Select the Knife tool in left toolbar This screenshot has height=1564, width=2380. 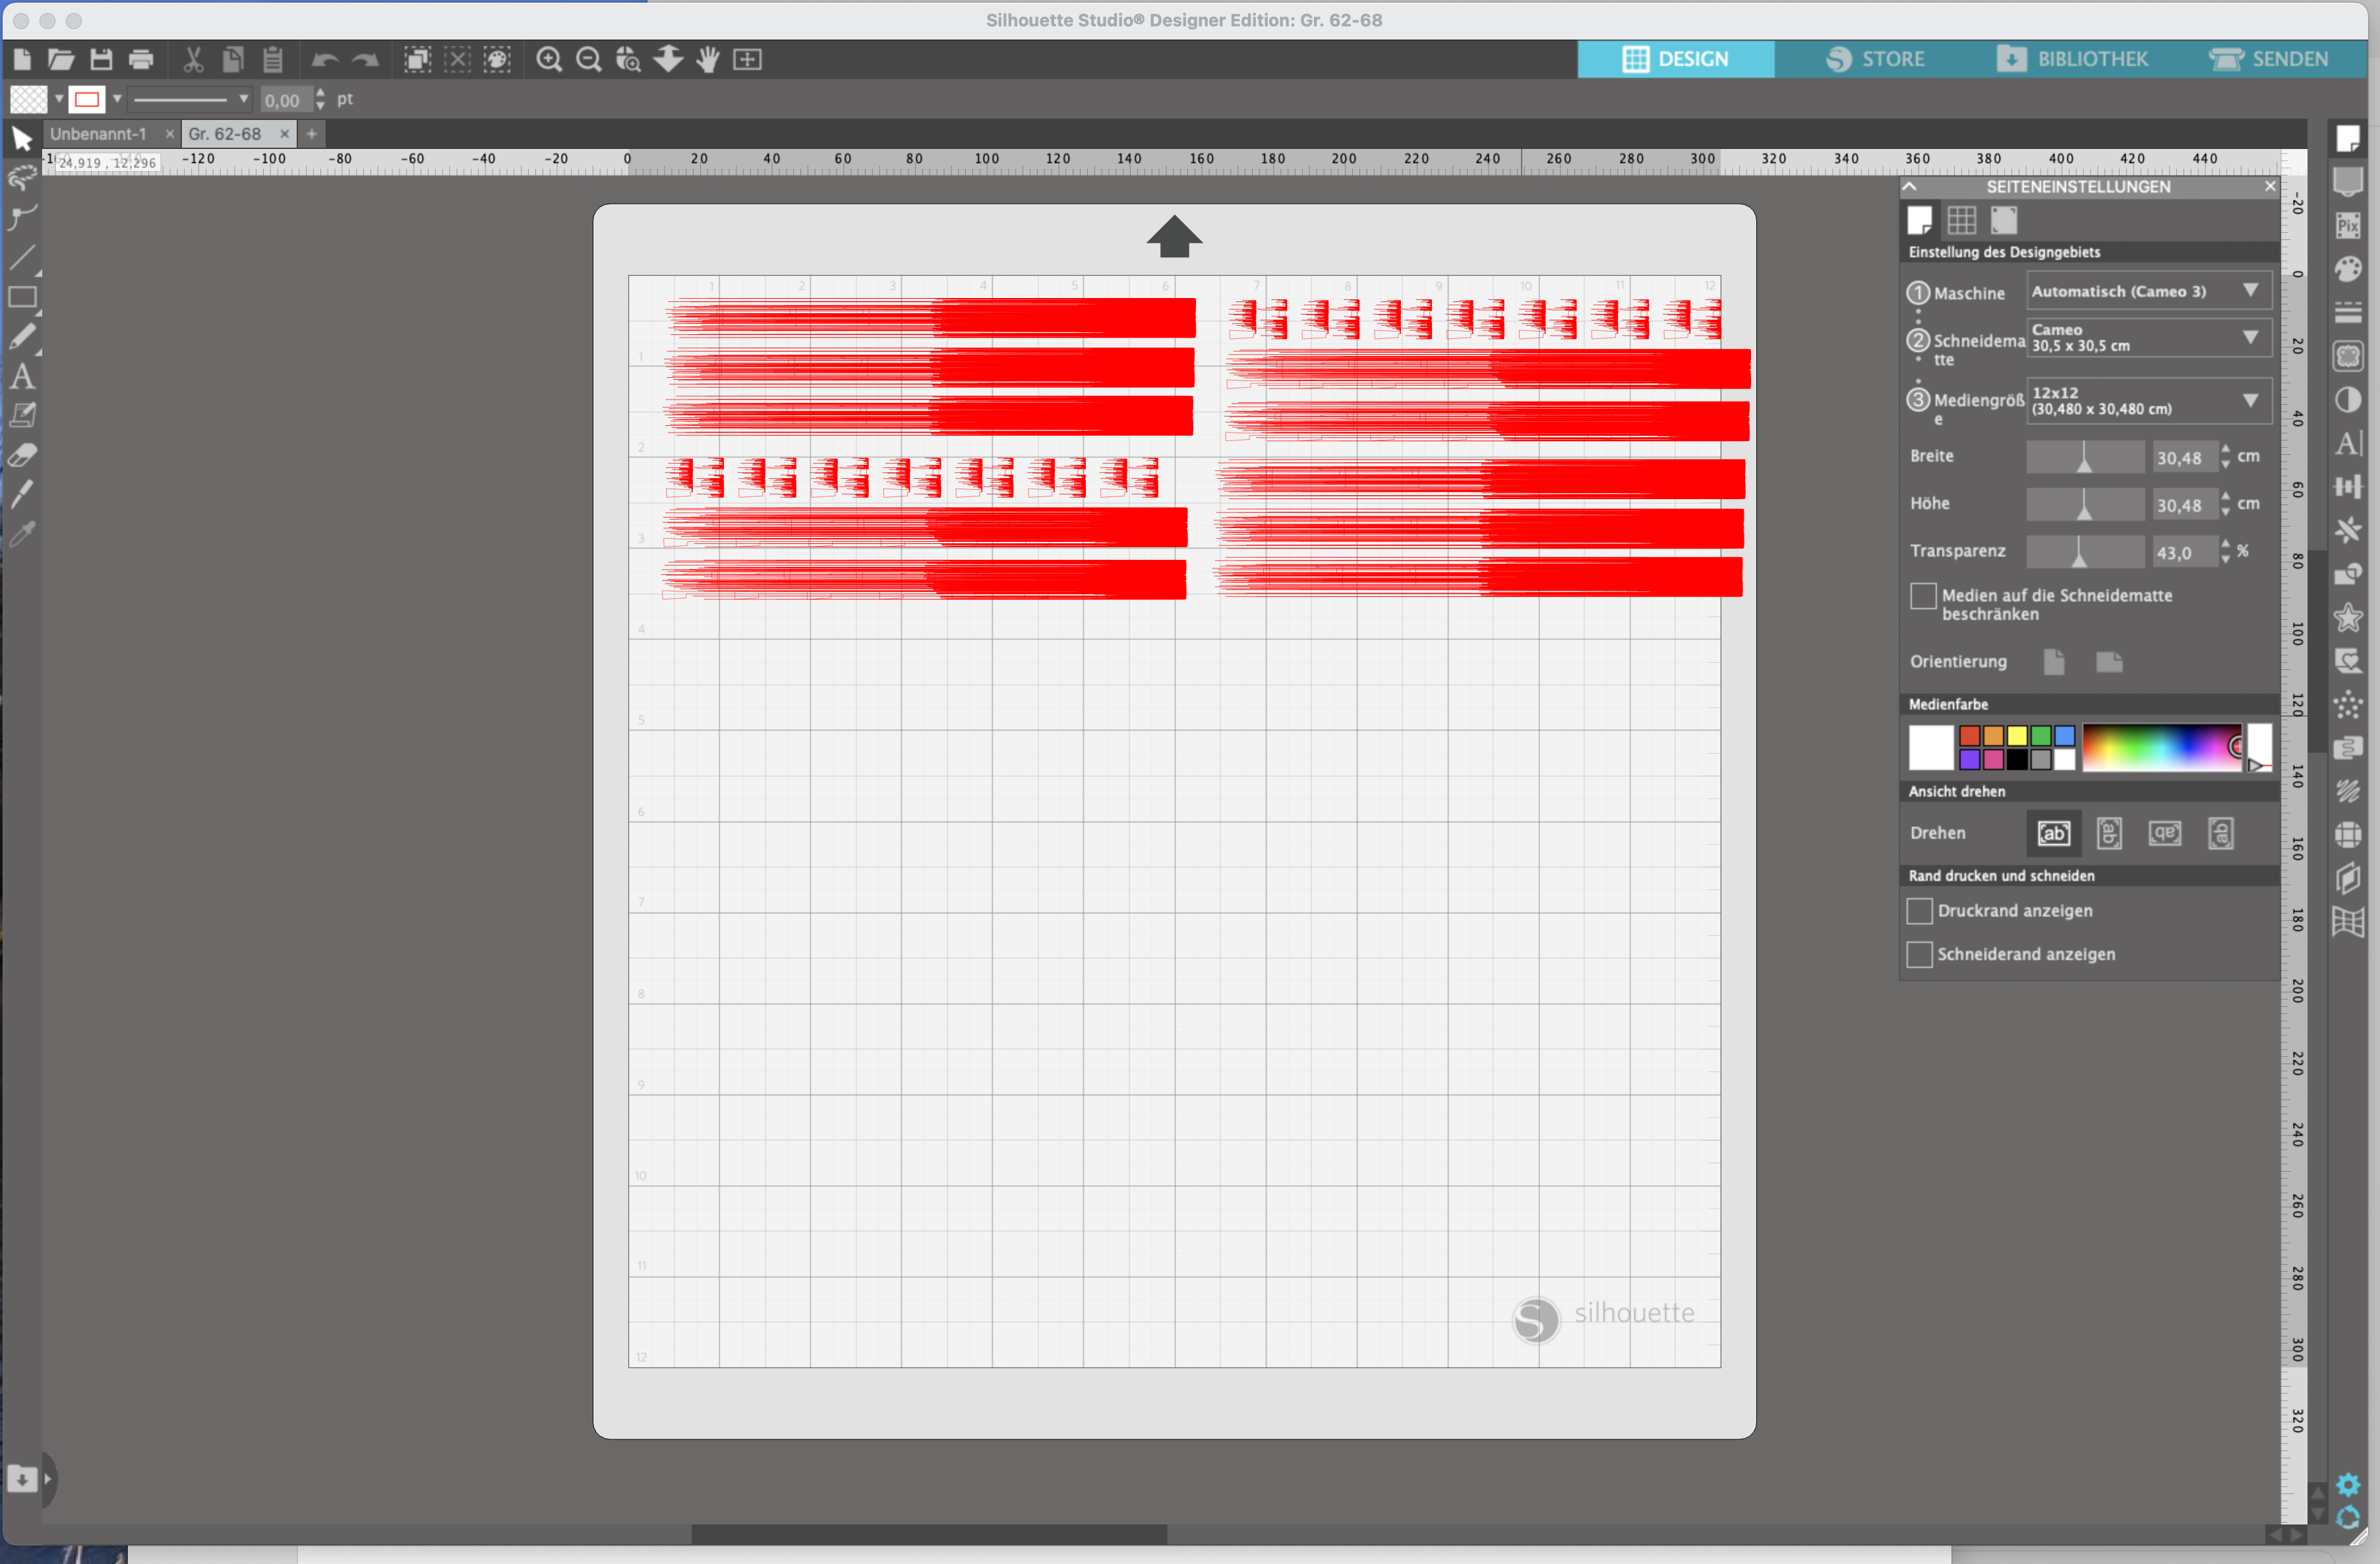22,494
